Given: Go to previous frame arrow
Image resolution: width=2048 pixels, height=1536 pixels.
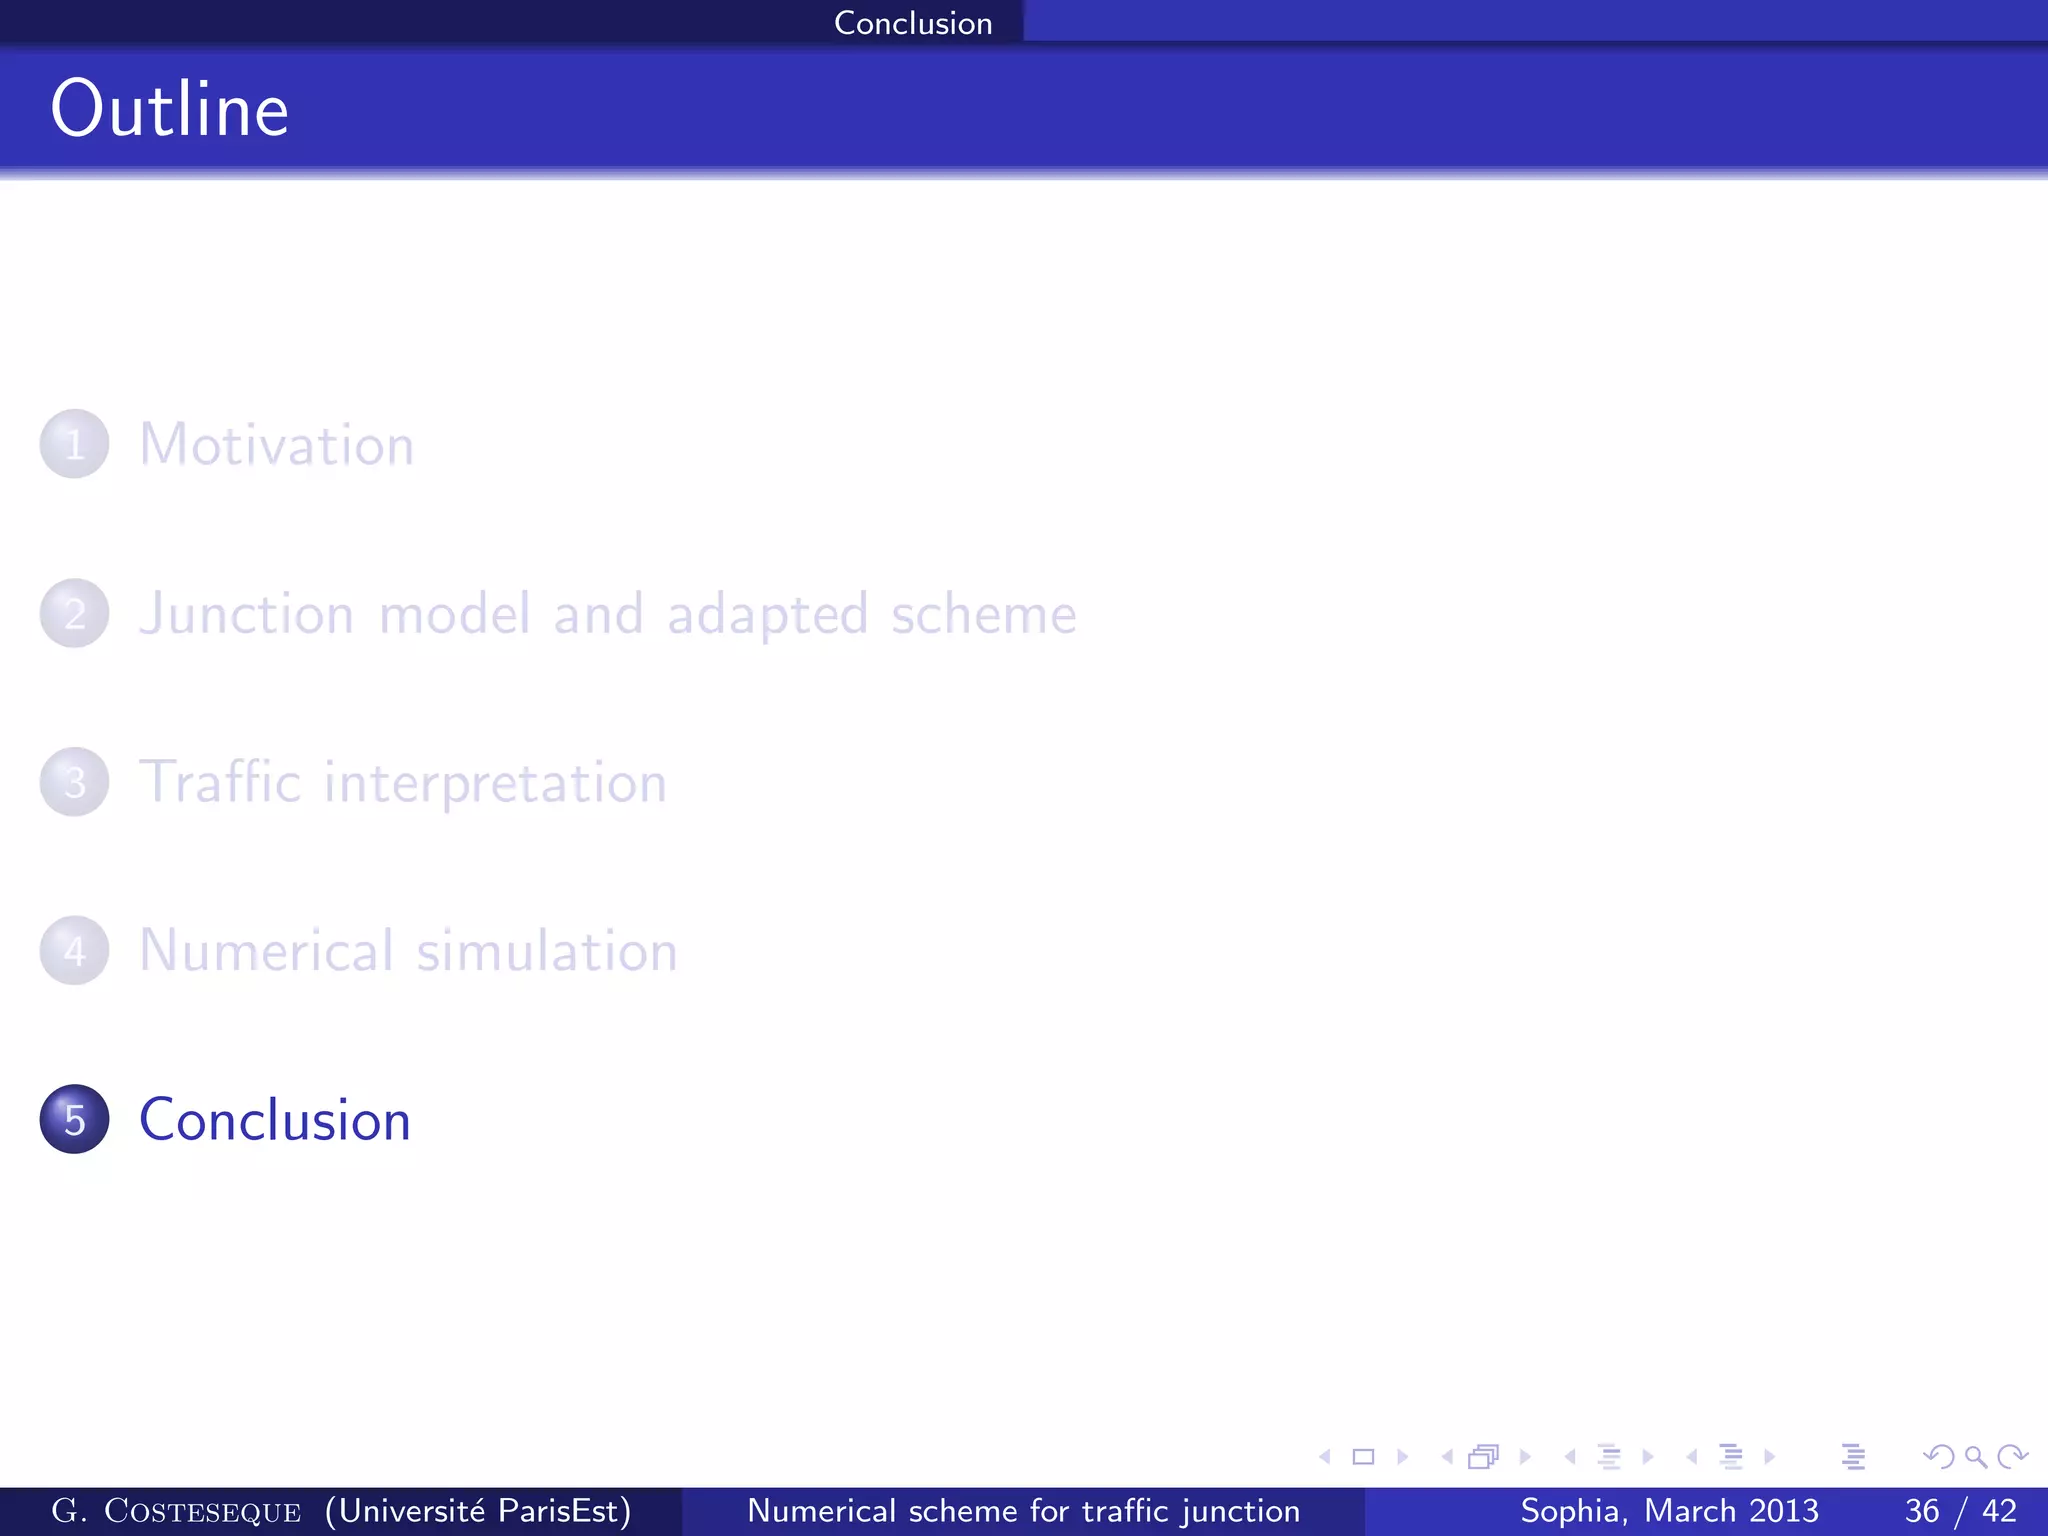Looking at the screenshot, I should [x=1447, y=1457].
